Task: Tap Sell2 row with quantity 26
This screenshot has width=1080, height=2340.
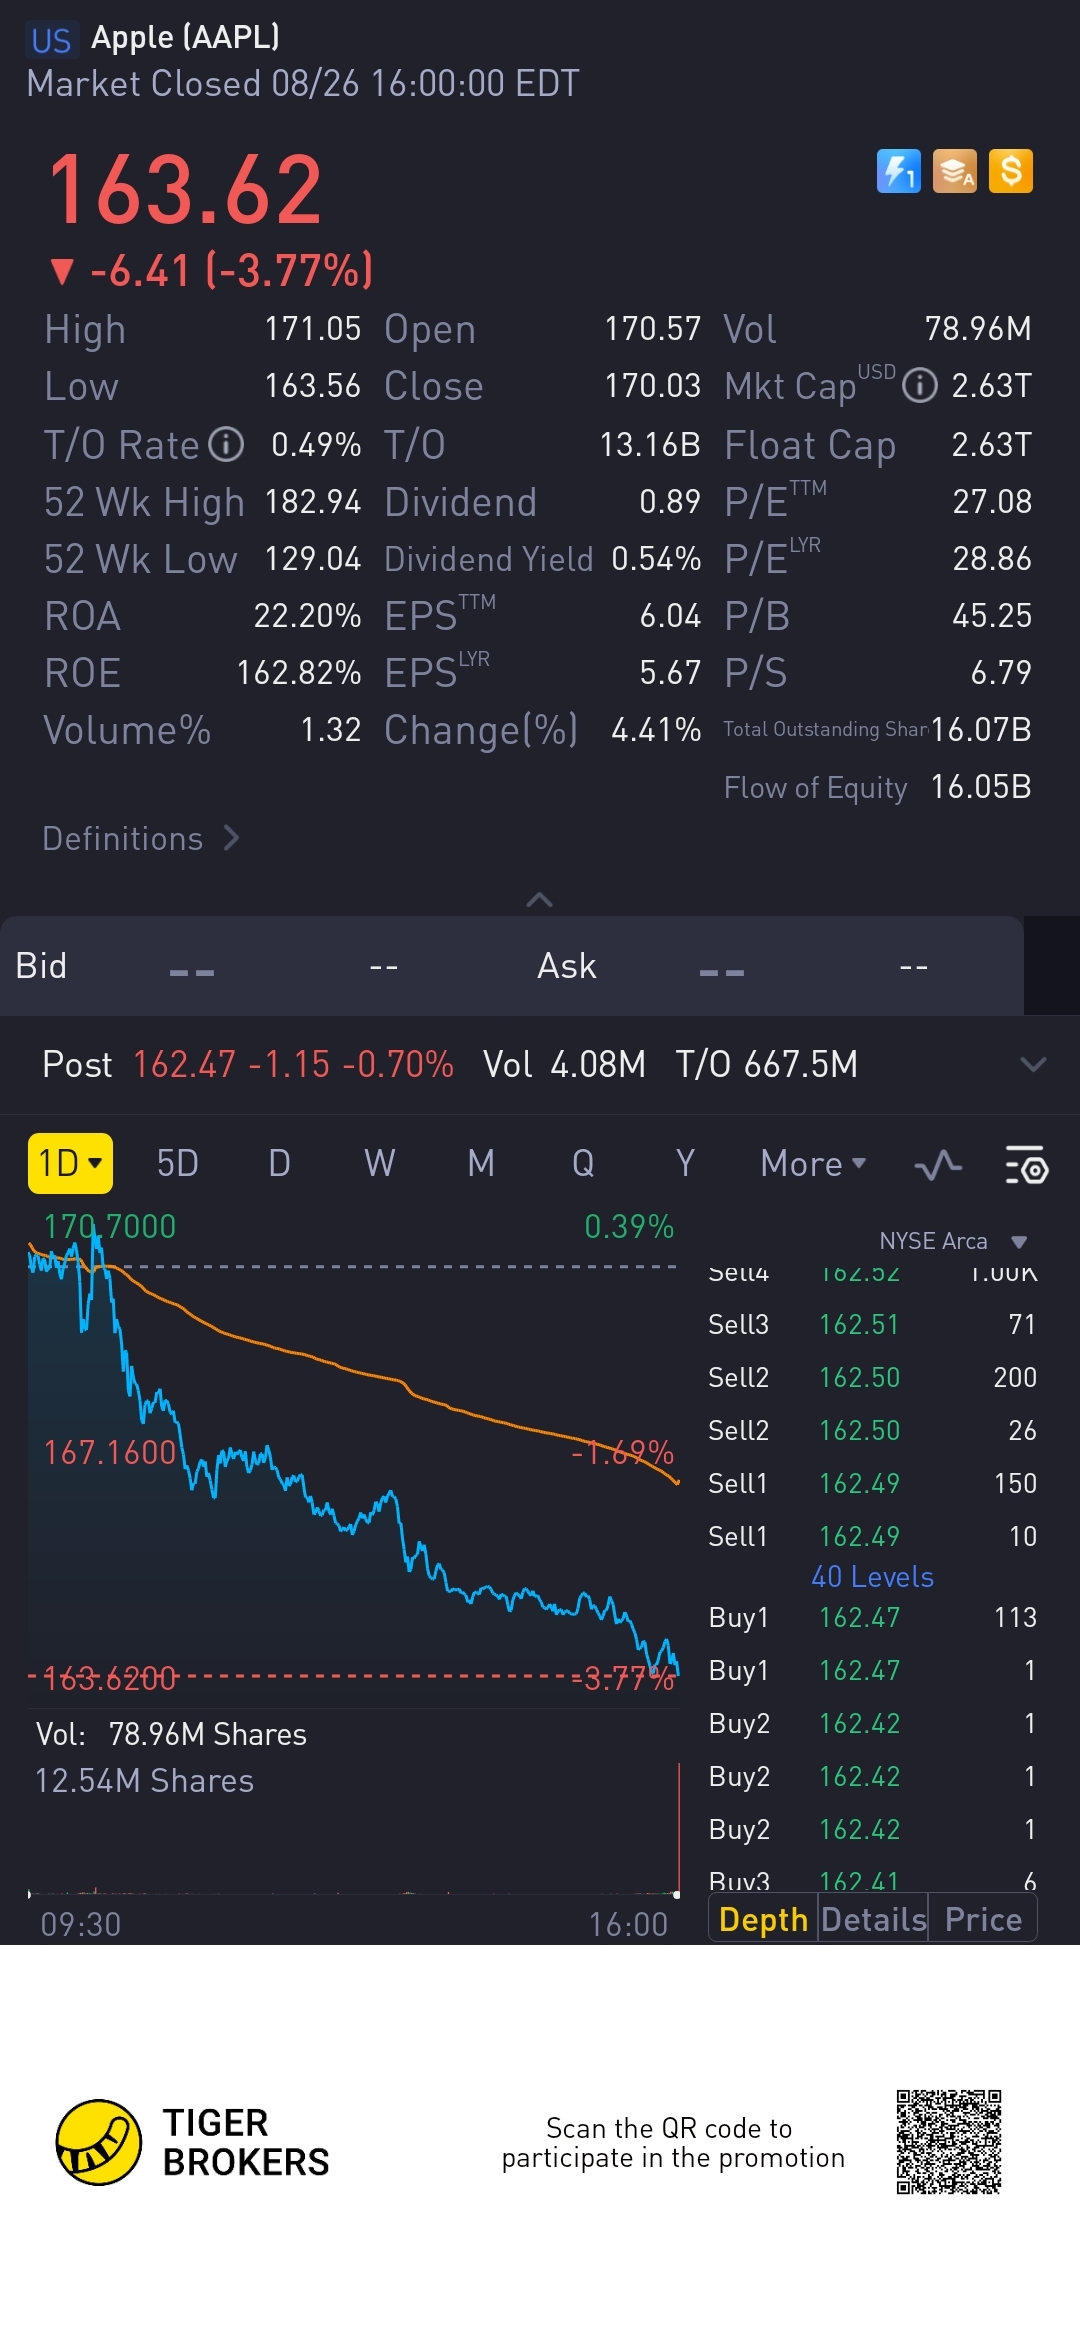Action: pos(872,1430)
